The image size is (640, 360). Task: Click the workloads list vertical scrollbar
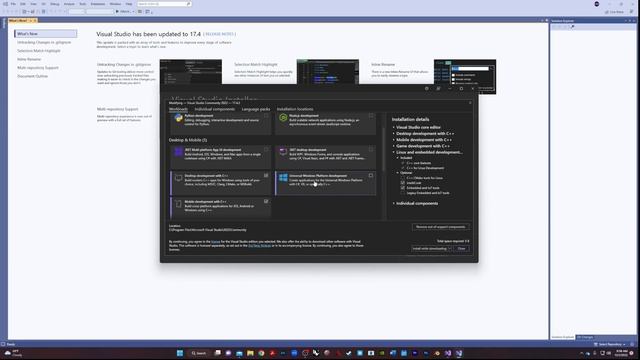[384, 149]
